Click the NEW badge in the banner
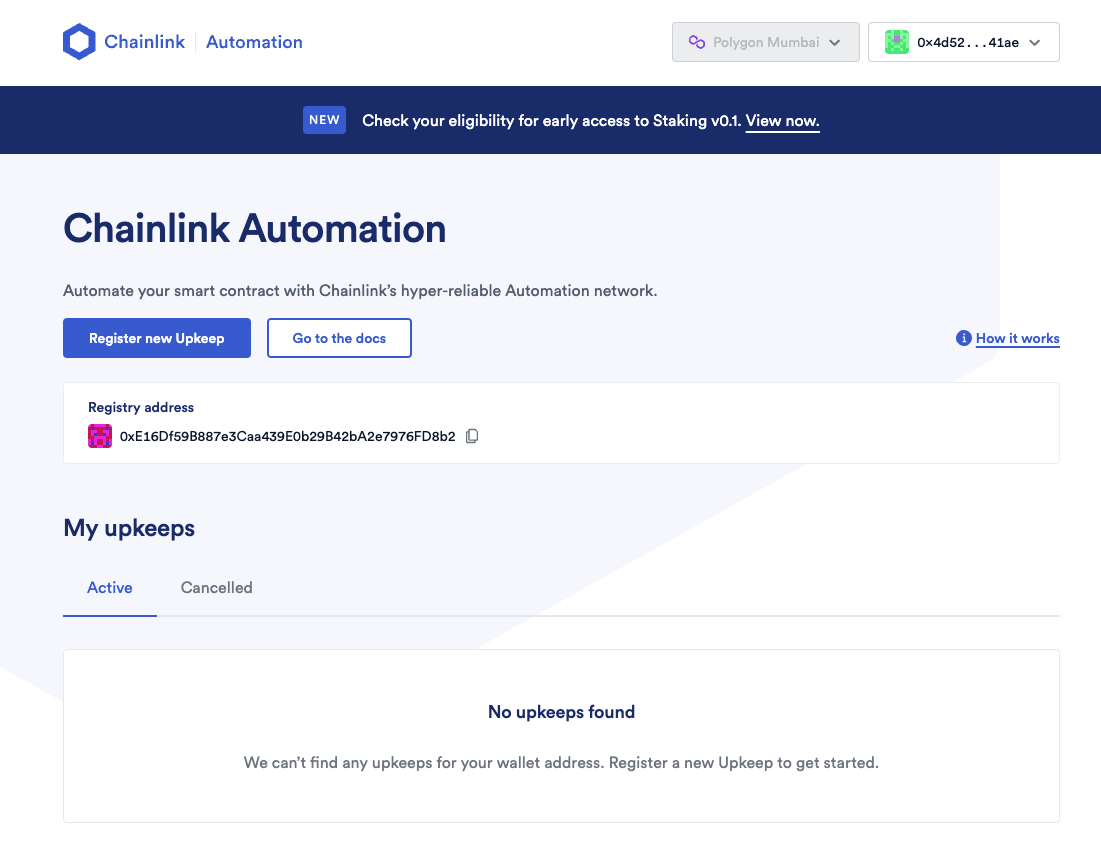This screenshot has width=1101, height=860. tap(324, 120)
